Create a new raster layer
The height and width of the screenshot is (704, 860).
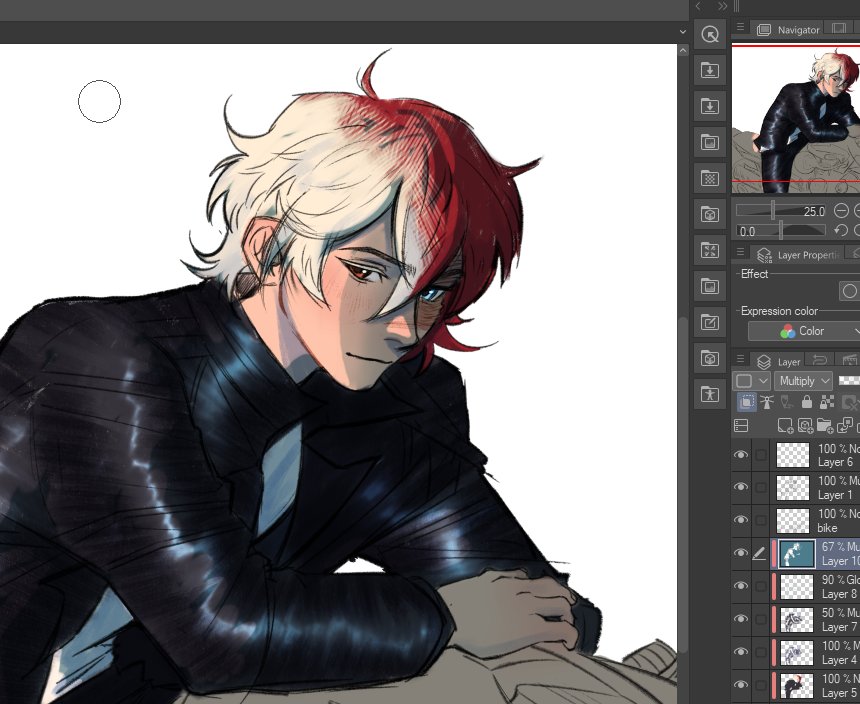tap(785, 425)
